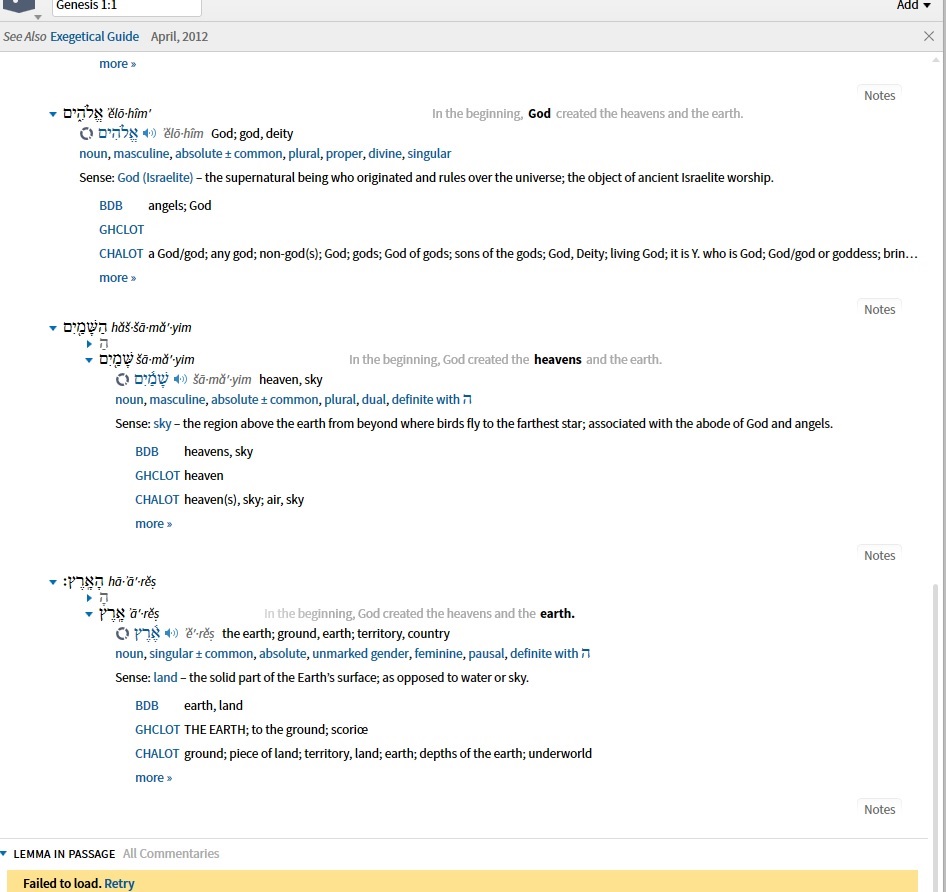Open the Add dropdown menu
The image size is (946, 892).
click(913, 5)
